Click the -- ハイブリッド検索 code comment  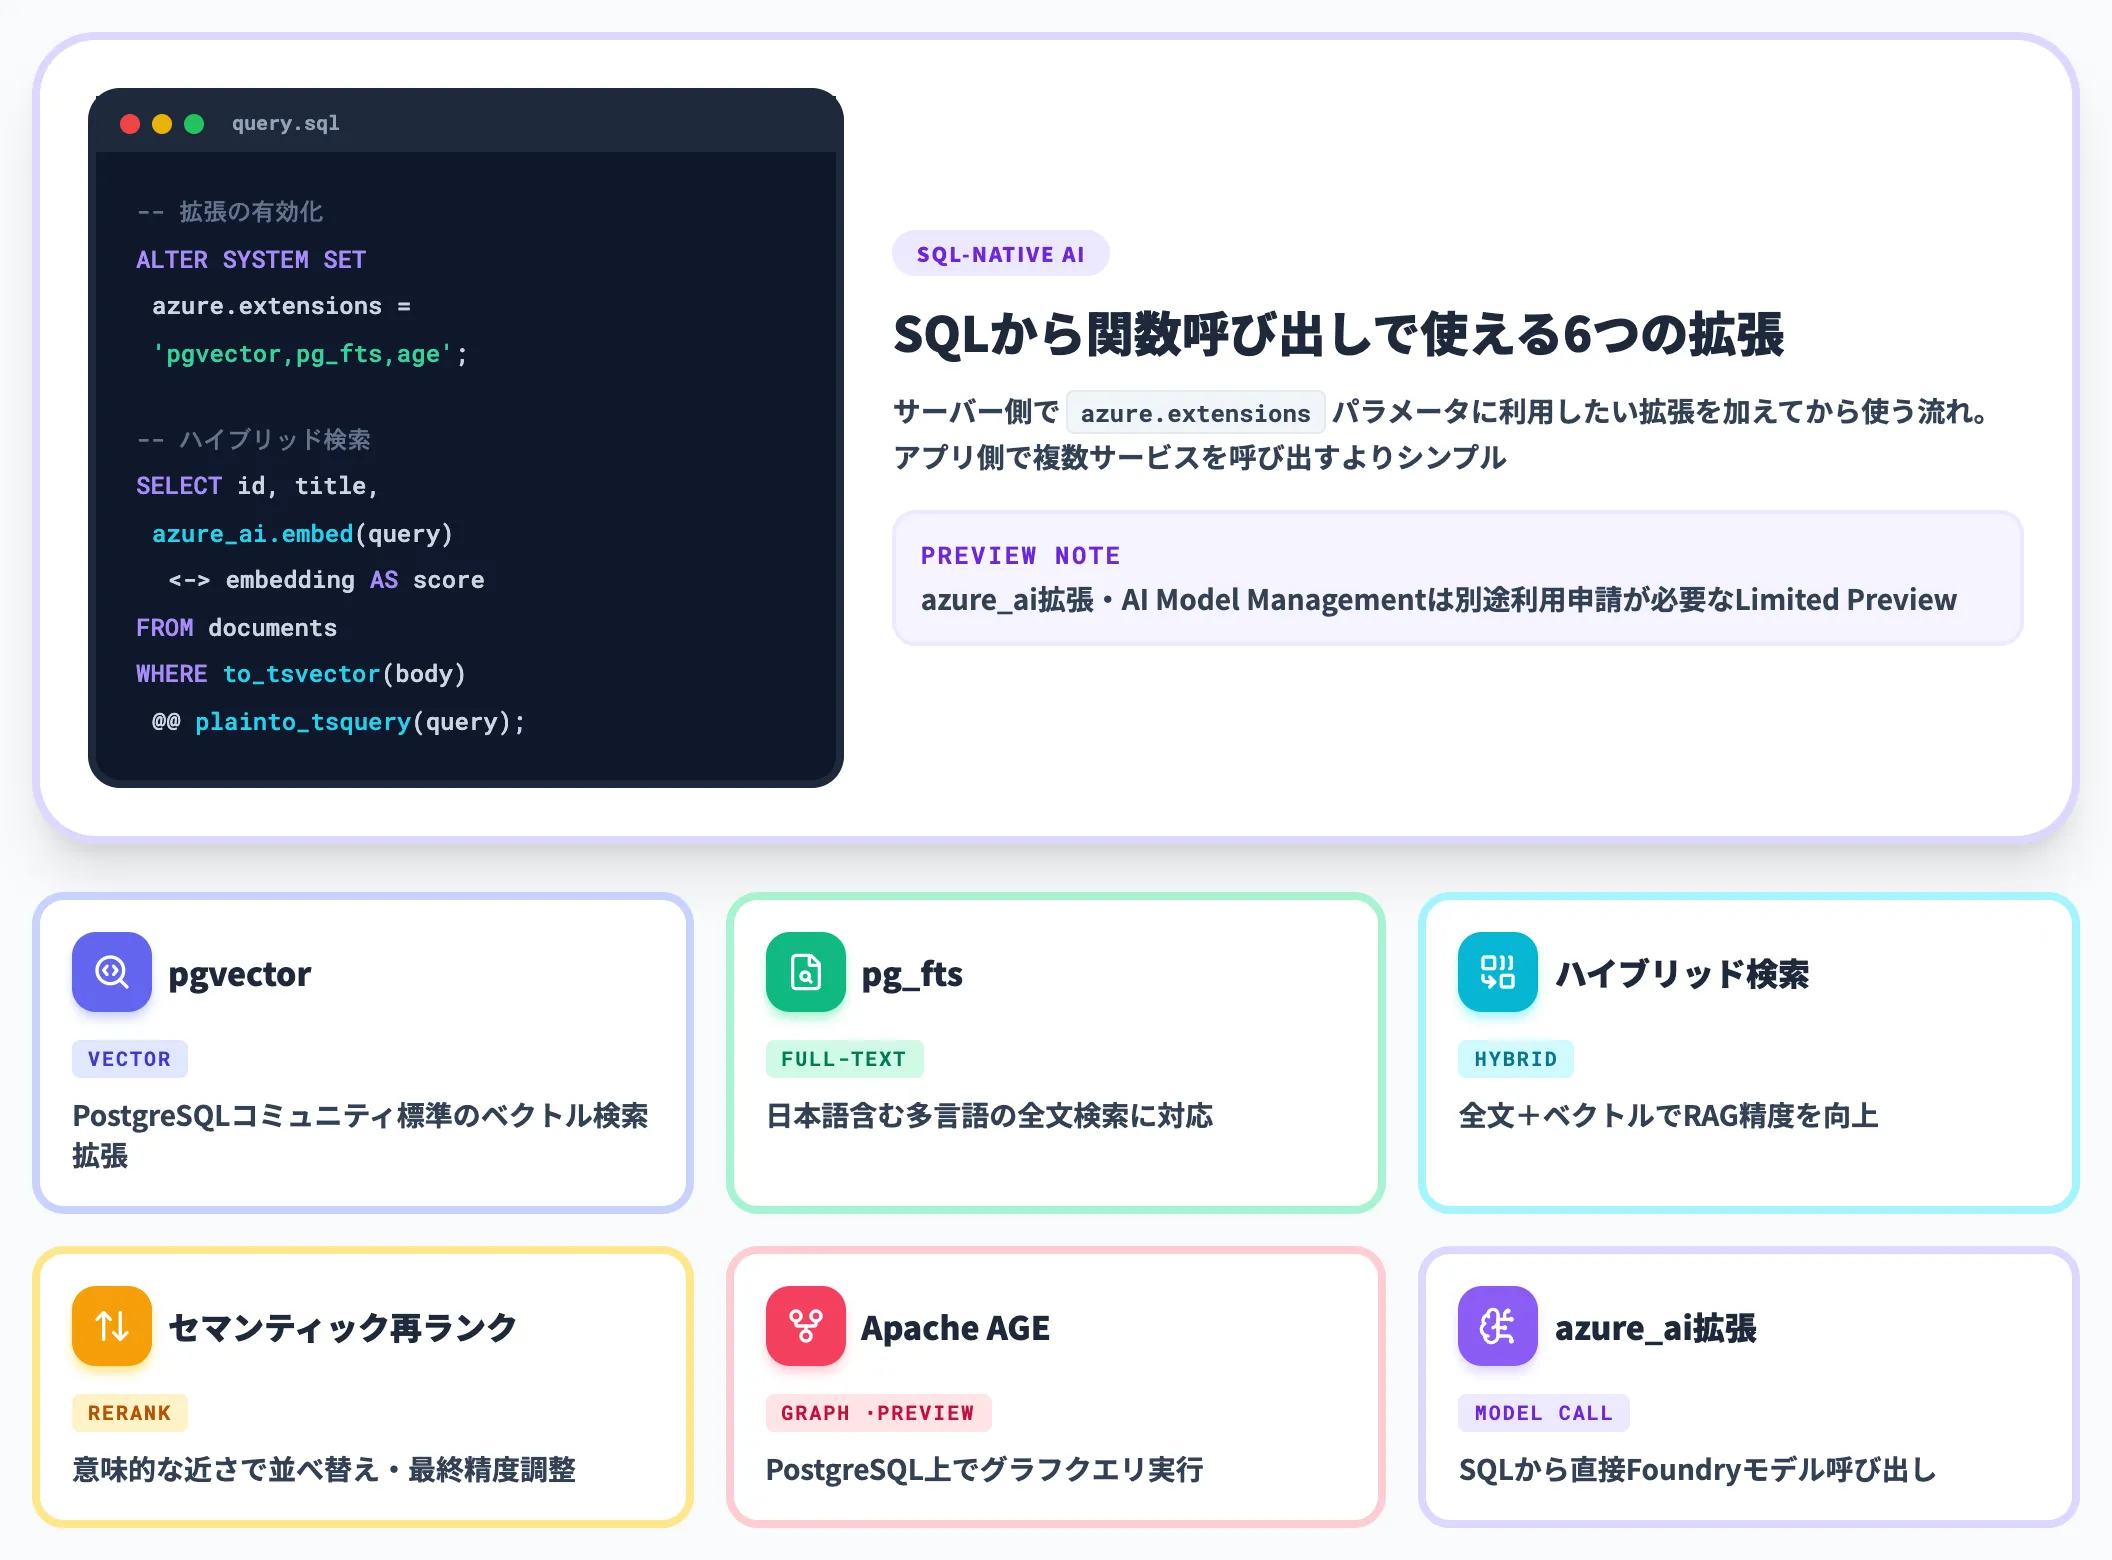tap(253, 440)
